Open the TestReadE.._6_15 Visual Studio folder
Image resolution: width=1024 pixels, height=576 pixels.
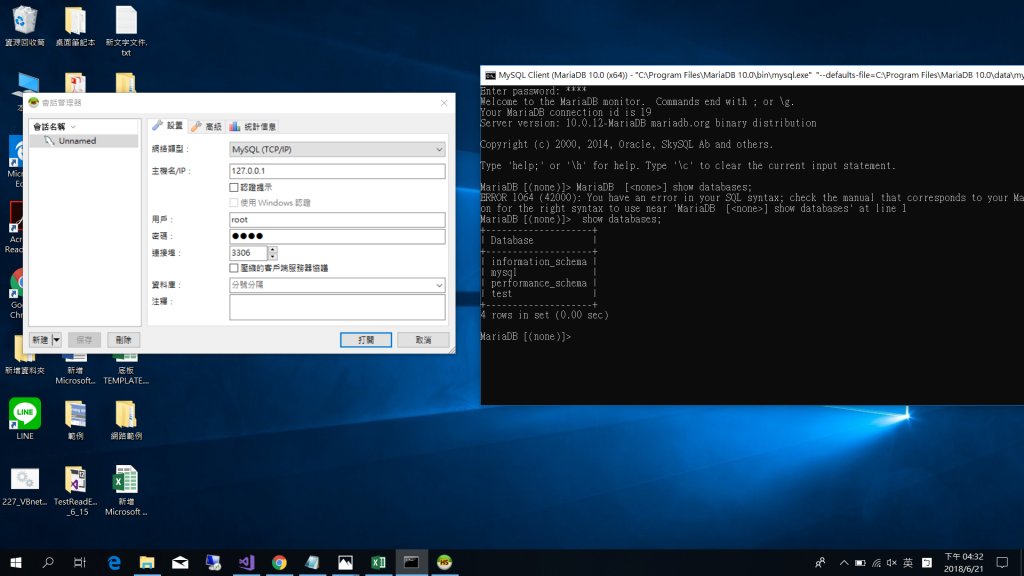point(75,491)
